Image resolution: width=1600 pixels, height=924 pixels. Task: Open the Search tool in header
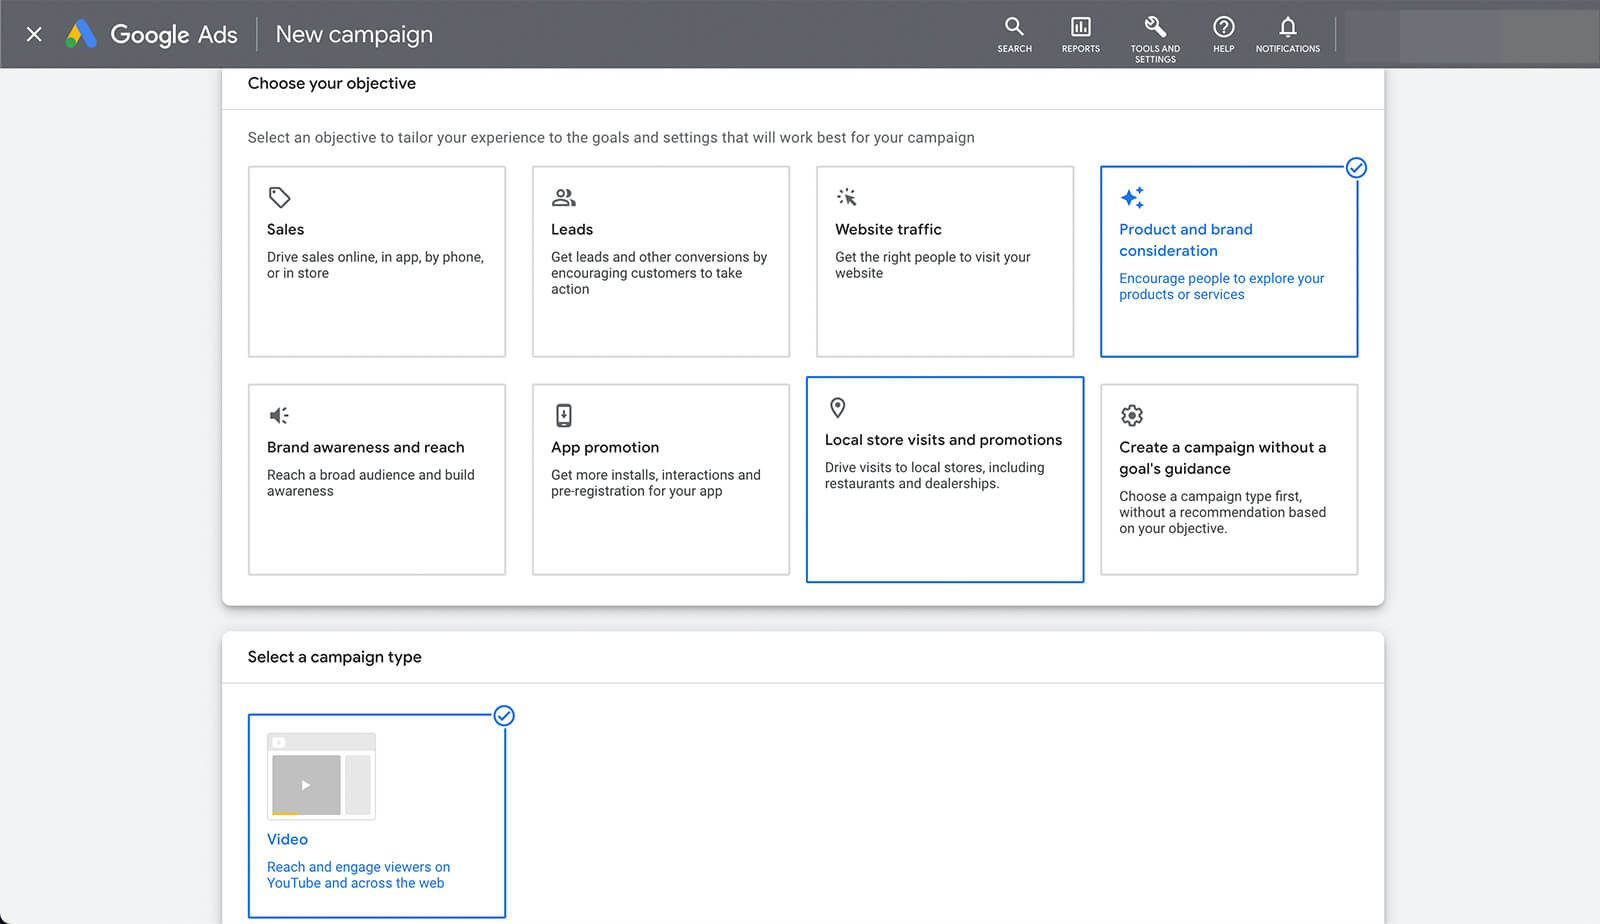click(x=1014, y=34)
